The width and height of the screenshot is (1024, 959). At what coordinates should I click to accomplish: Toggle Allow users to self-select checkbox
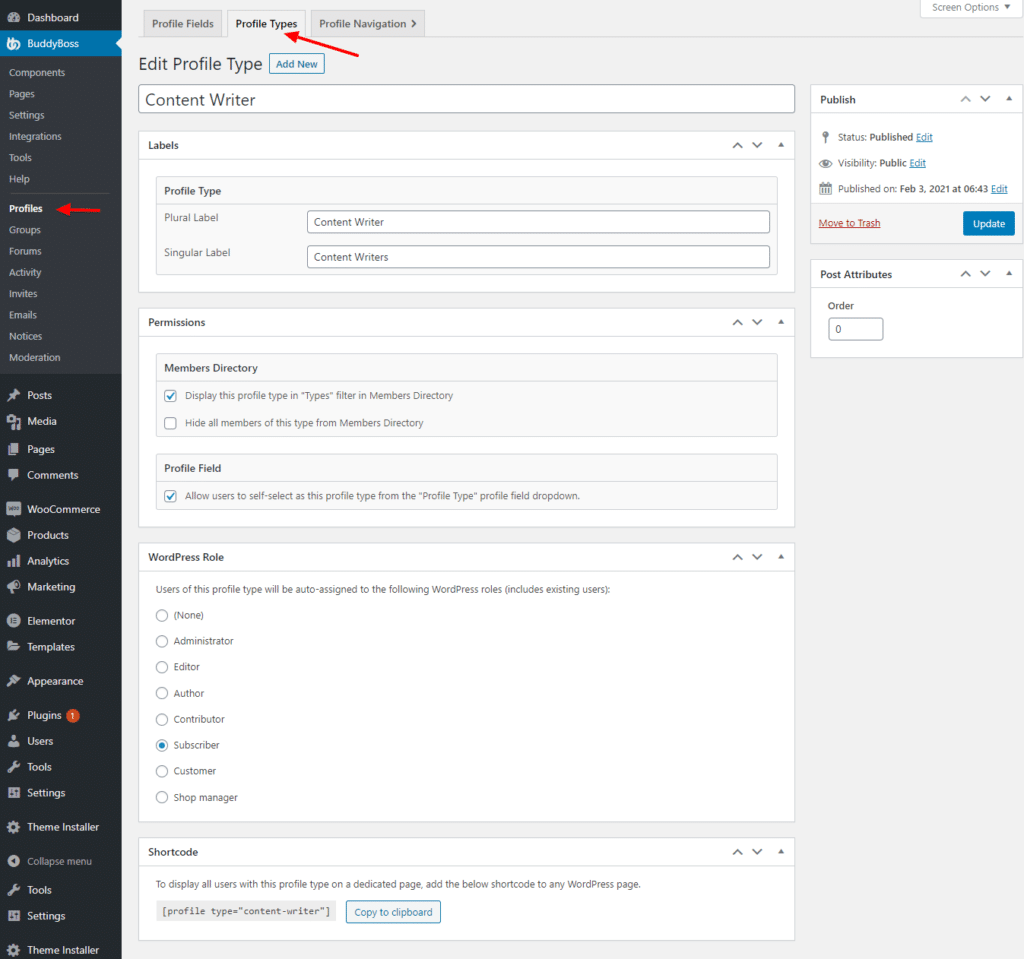(170, 496)
